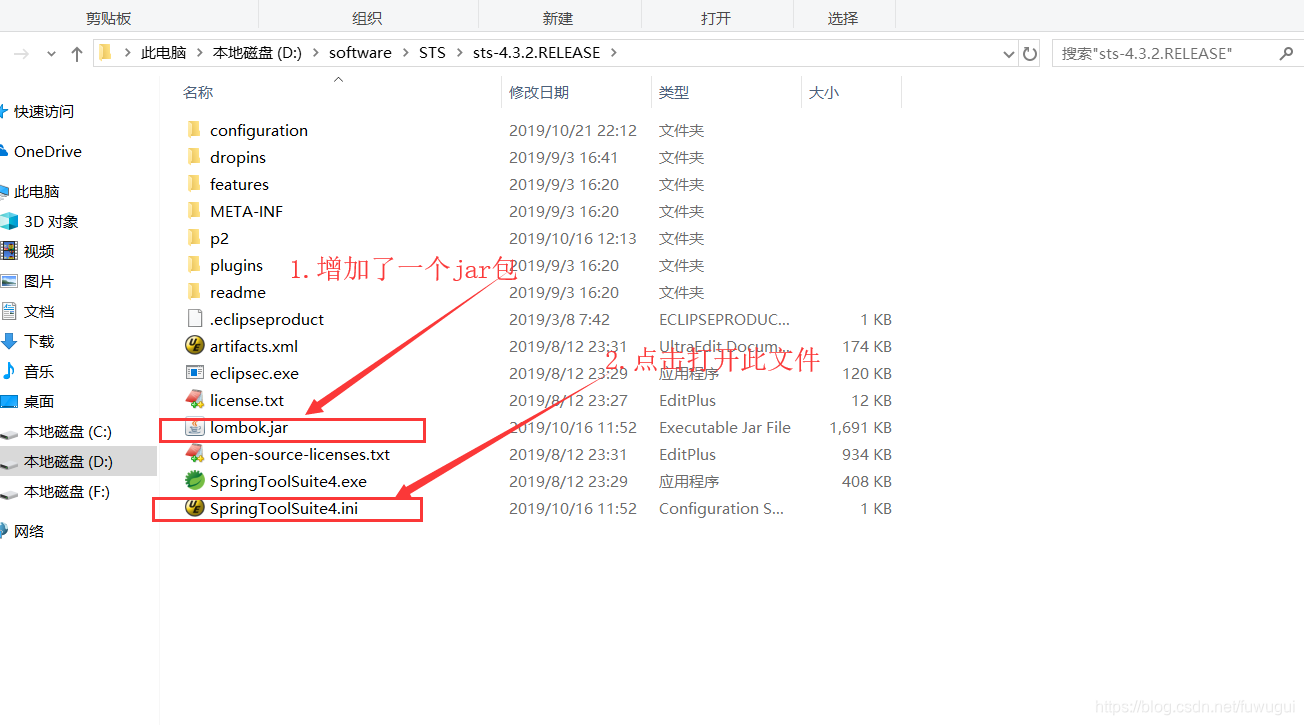Click the OneDrive cloud icon
Screen dimensions: 1304x725
3,151
